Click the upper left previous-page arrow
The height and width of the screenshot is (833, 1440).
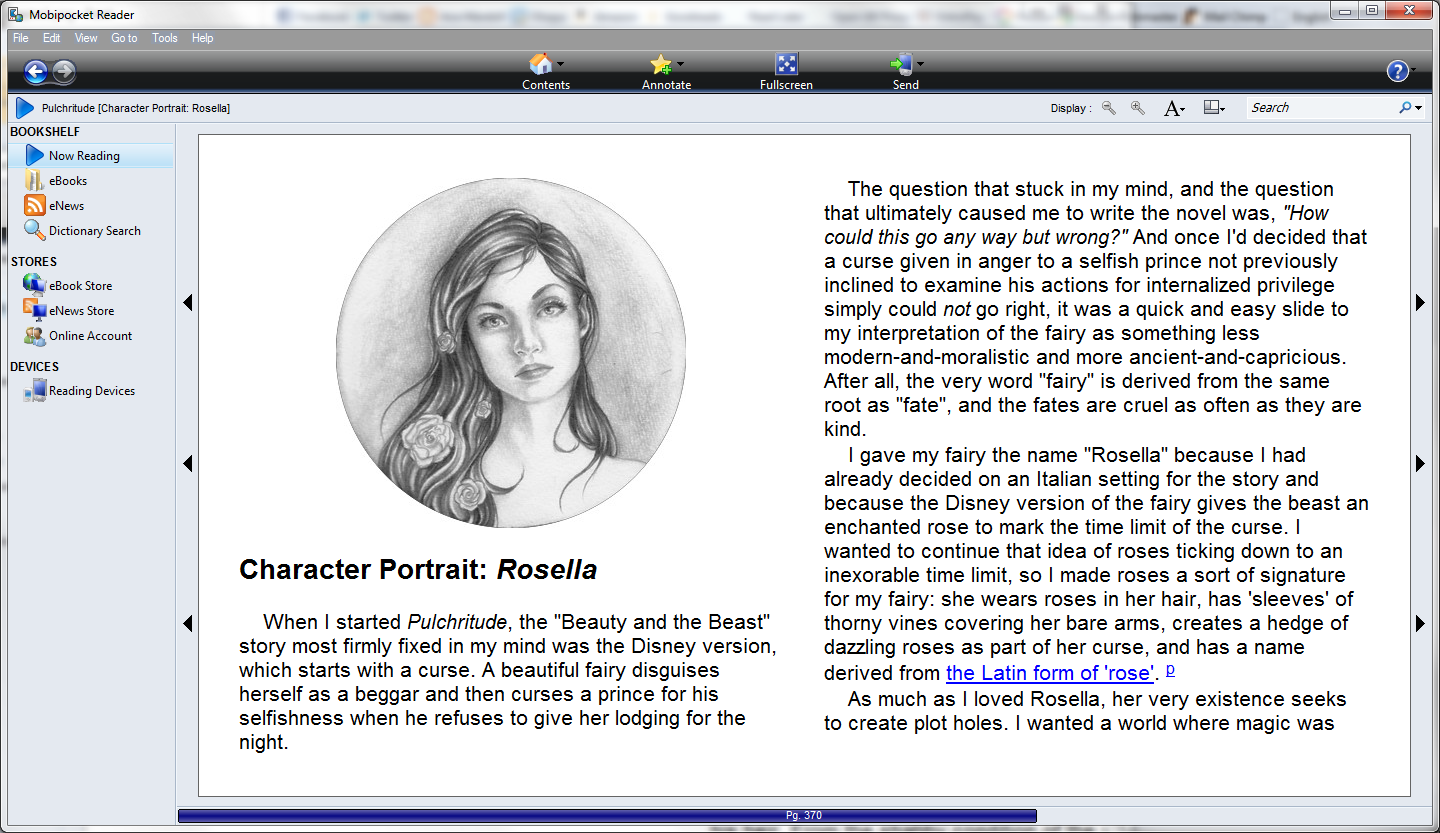click(187, 302)
